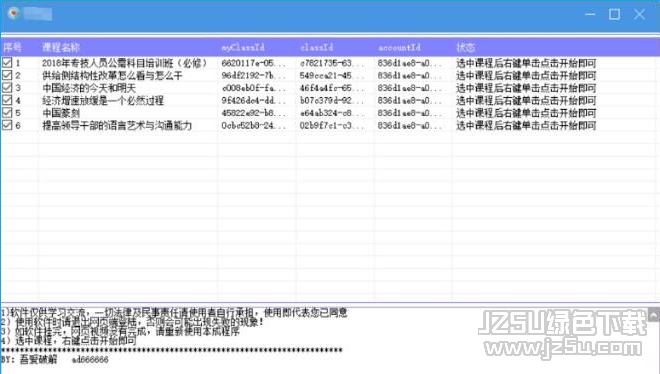Close the application window
The image size is (660, 374).
click(639, 14)
